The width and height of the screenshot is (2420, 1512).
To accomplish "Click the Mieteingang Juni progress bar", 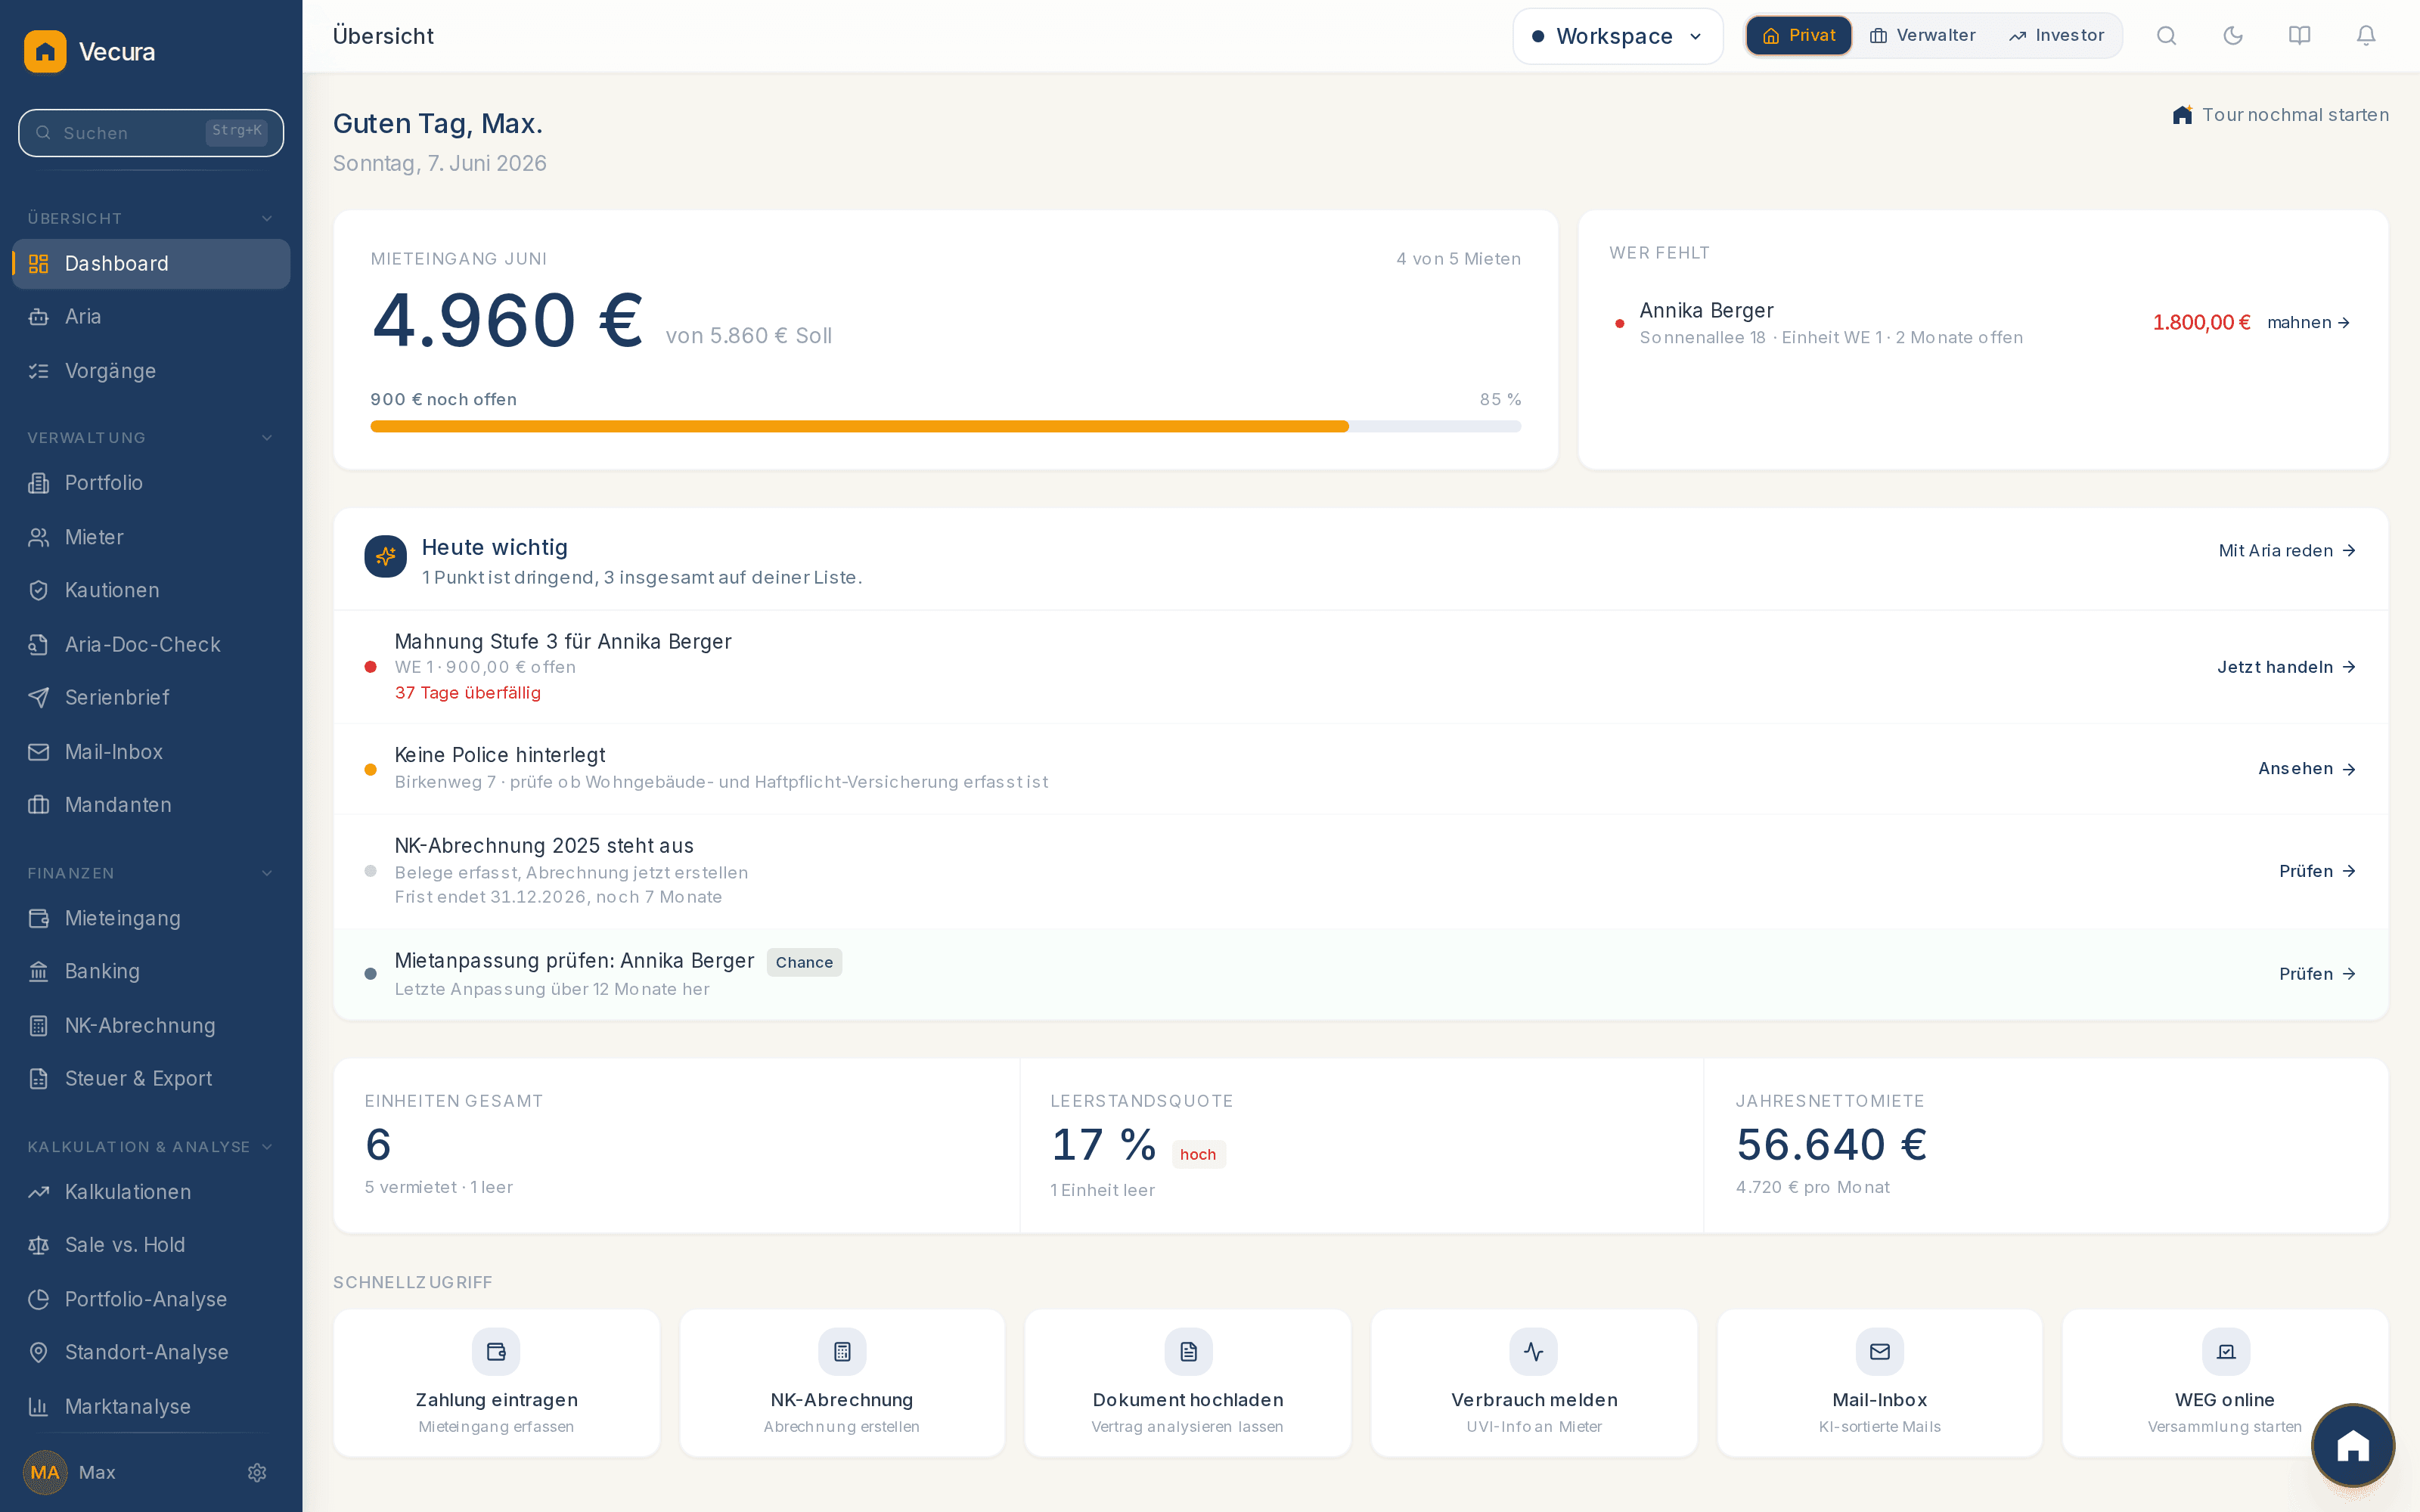I will click(x=945, y=427).
